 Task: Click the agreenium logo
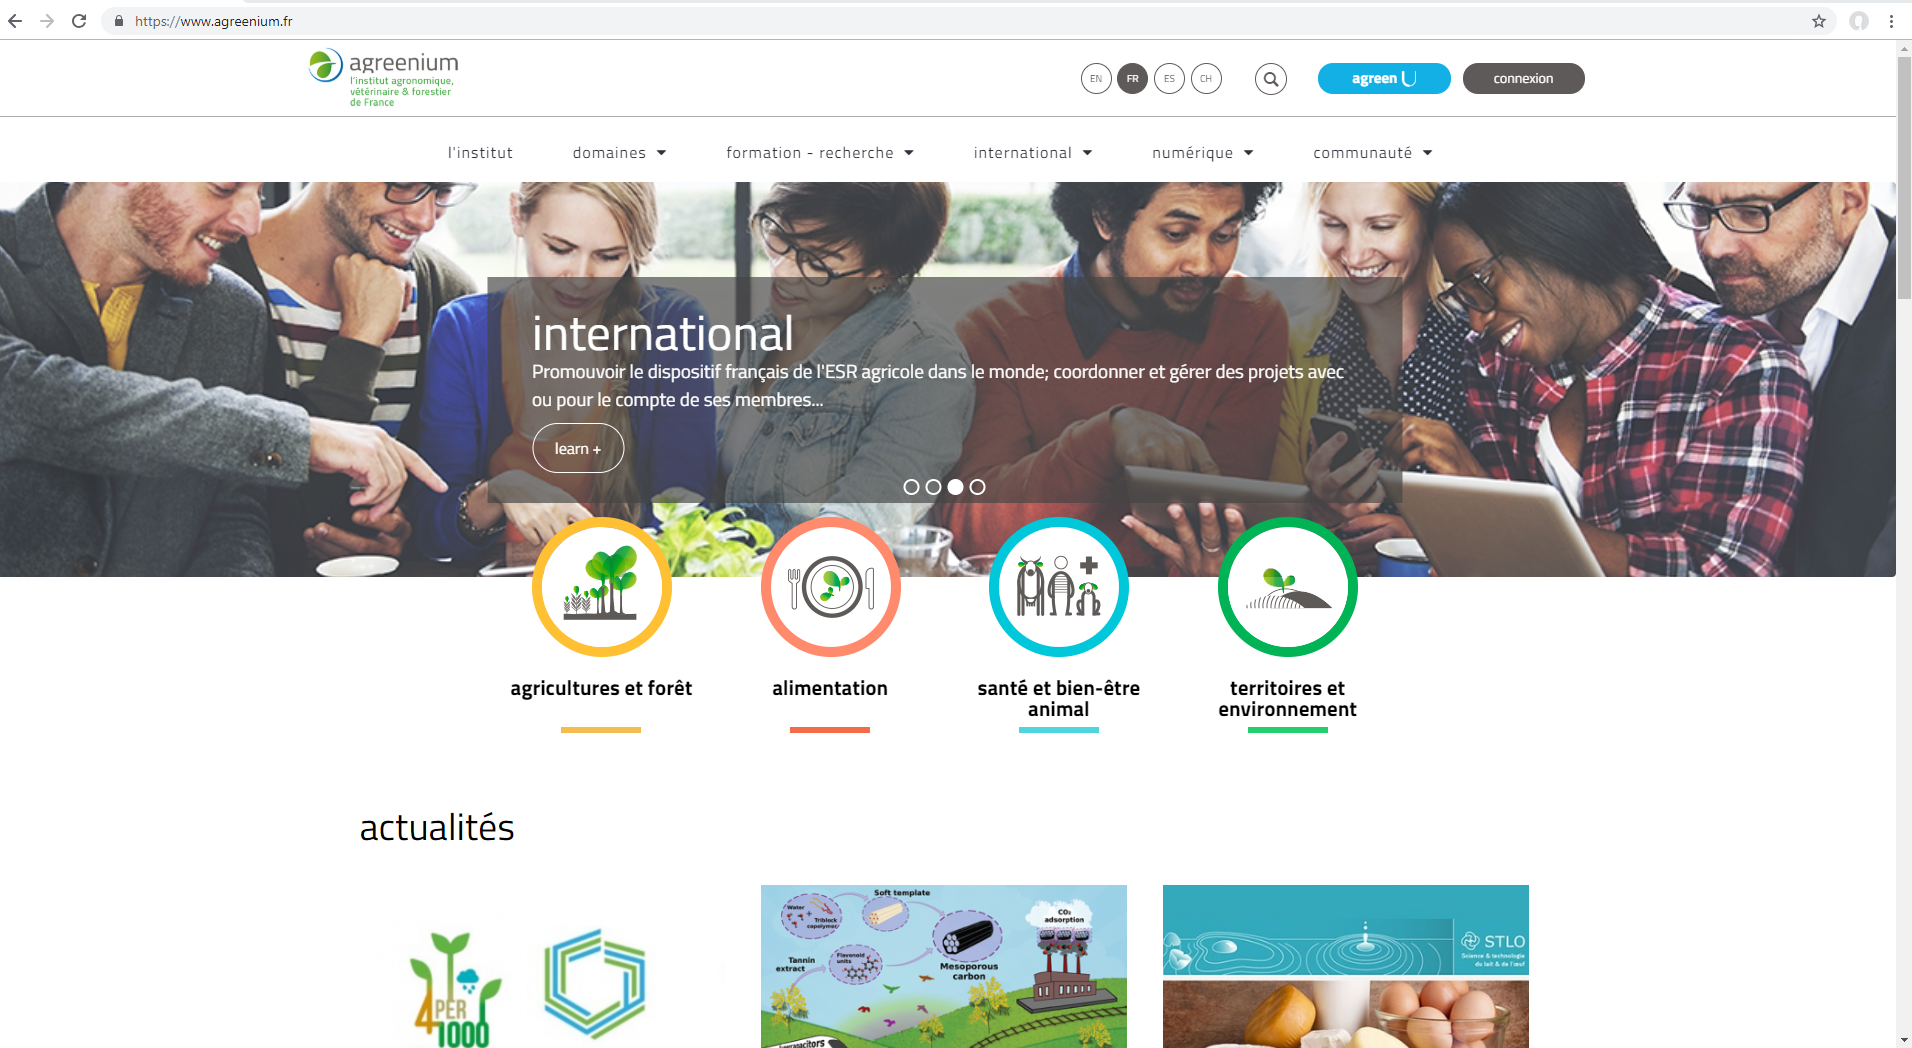(x=383, y=78)
